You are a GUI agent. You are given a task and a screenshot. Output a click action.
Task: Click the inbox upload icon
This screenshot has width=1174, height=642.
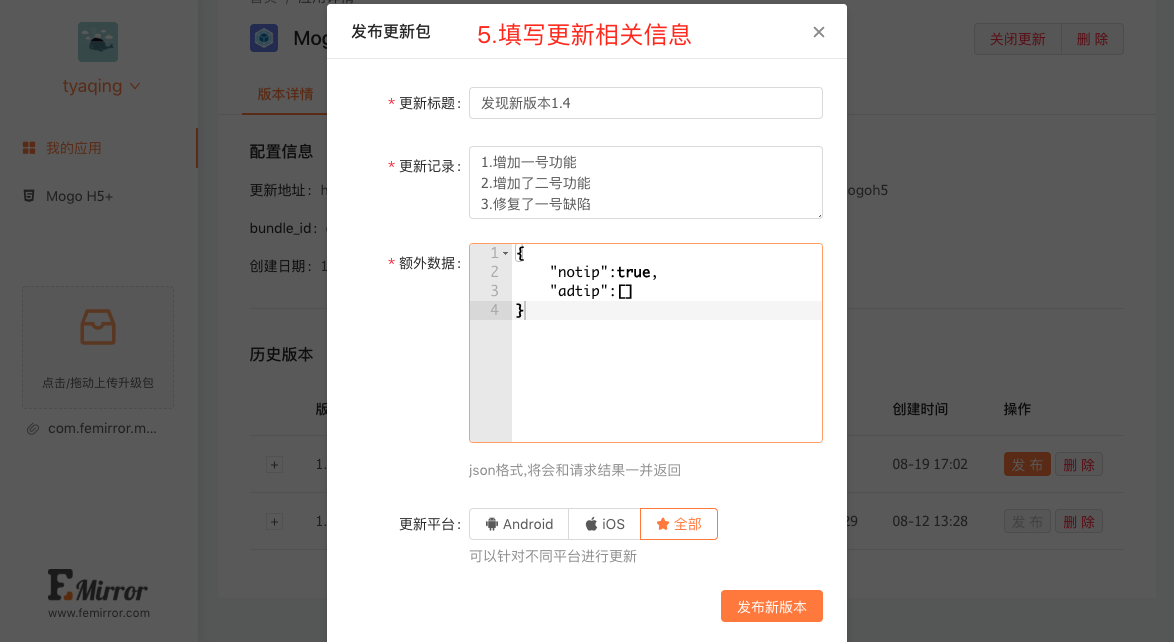[x=98, y=328]
